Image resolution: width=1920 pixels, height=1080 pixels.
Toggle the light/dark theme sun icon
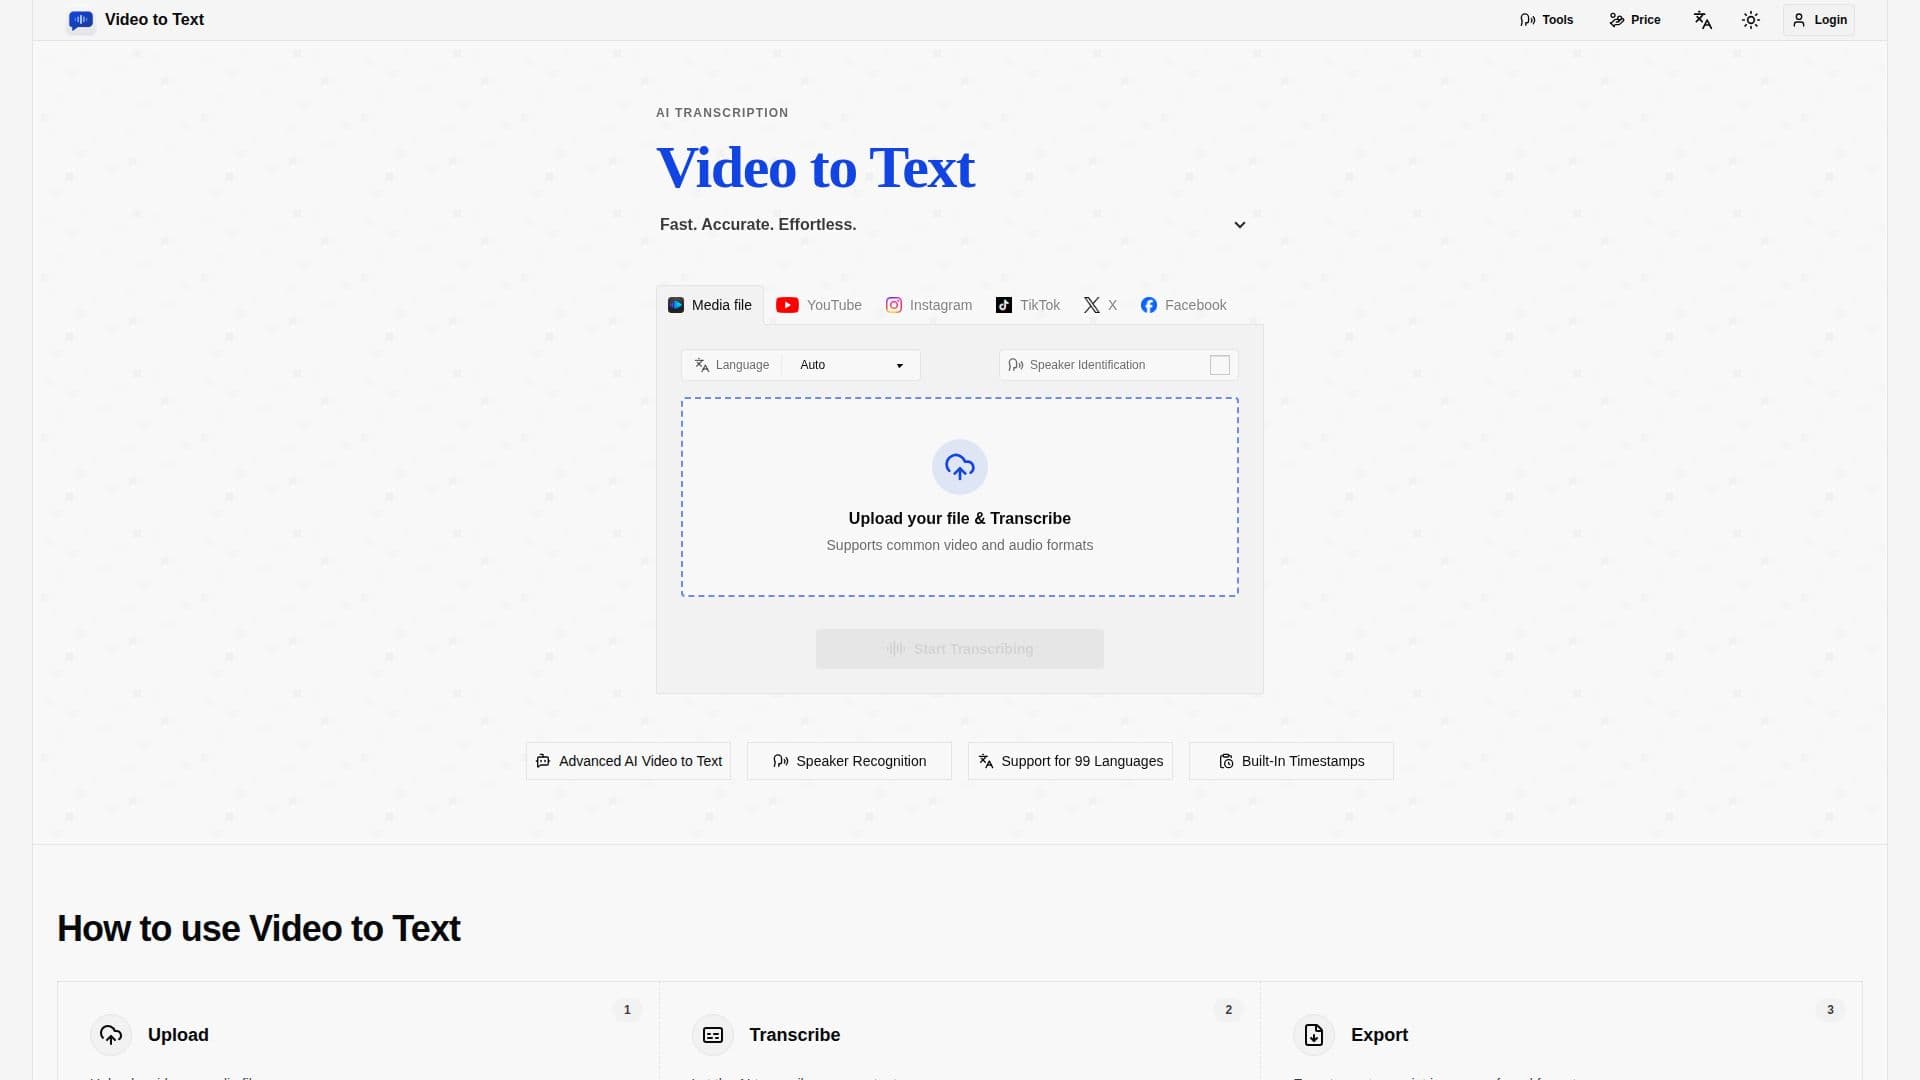tap(1750, 20)
